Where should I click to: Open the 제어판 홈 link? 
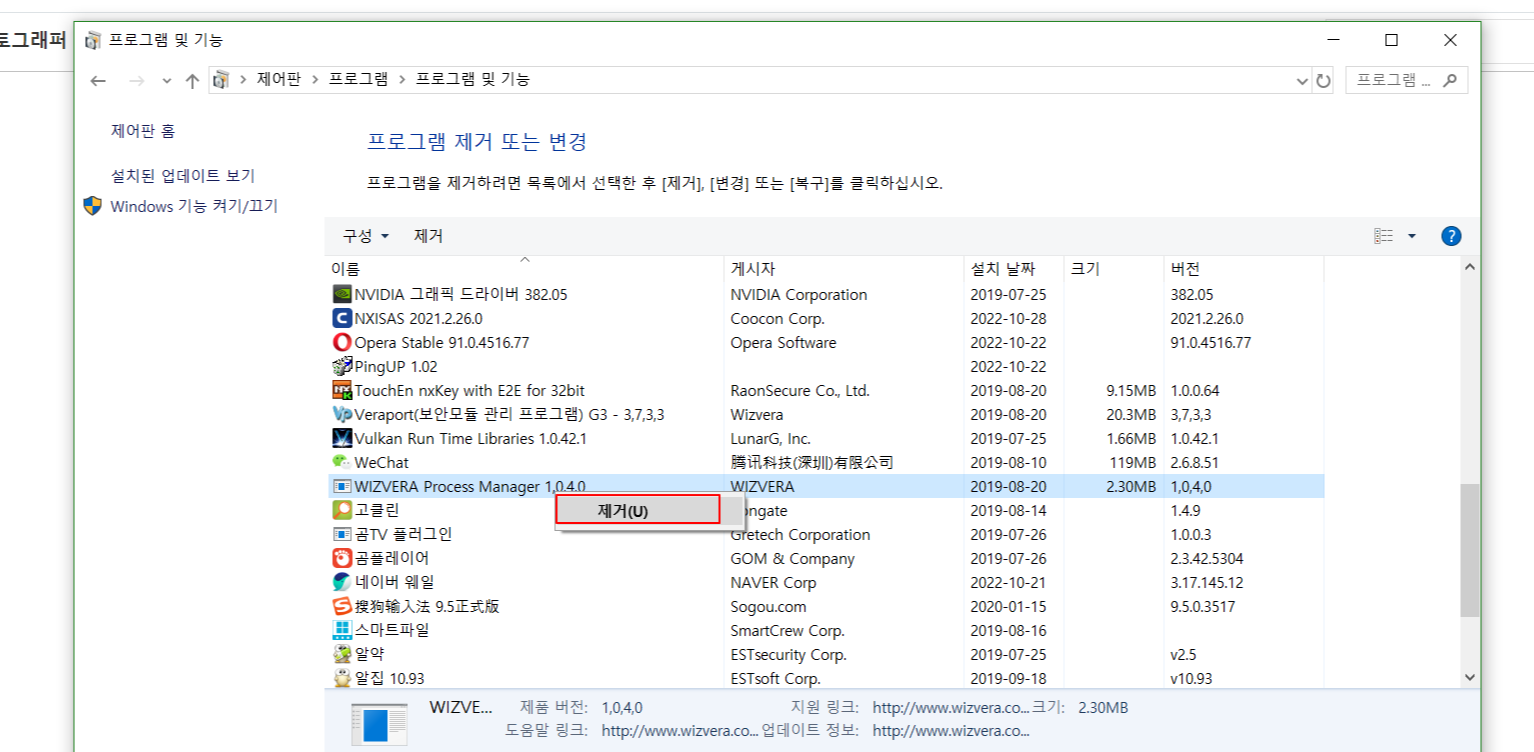click(x=143, y=132)
